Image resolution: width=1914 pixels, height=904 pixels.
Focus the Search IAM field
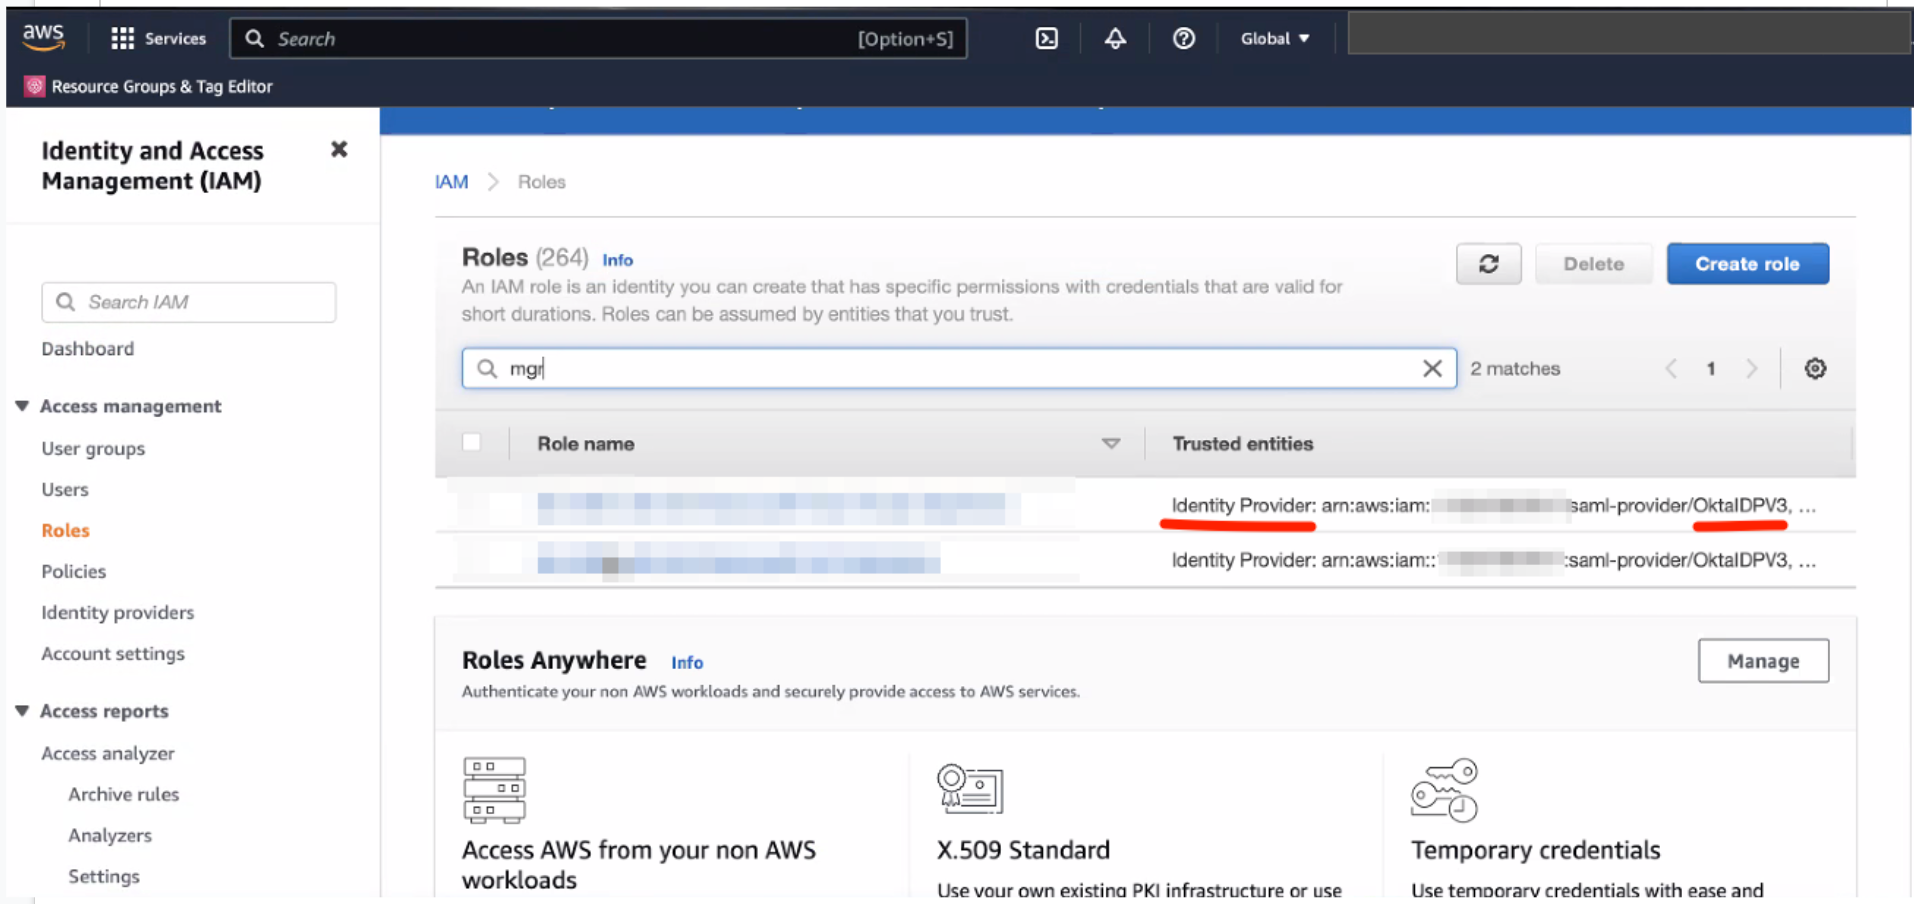(x=189, y=302)
